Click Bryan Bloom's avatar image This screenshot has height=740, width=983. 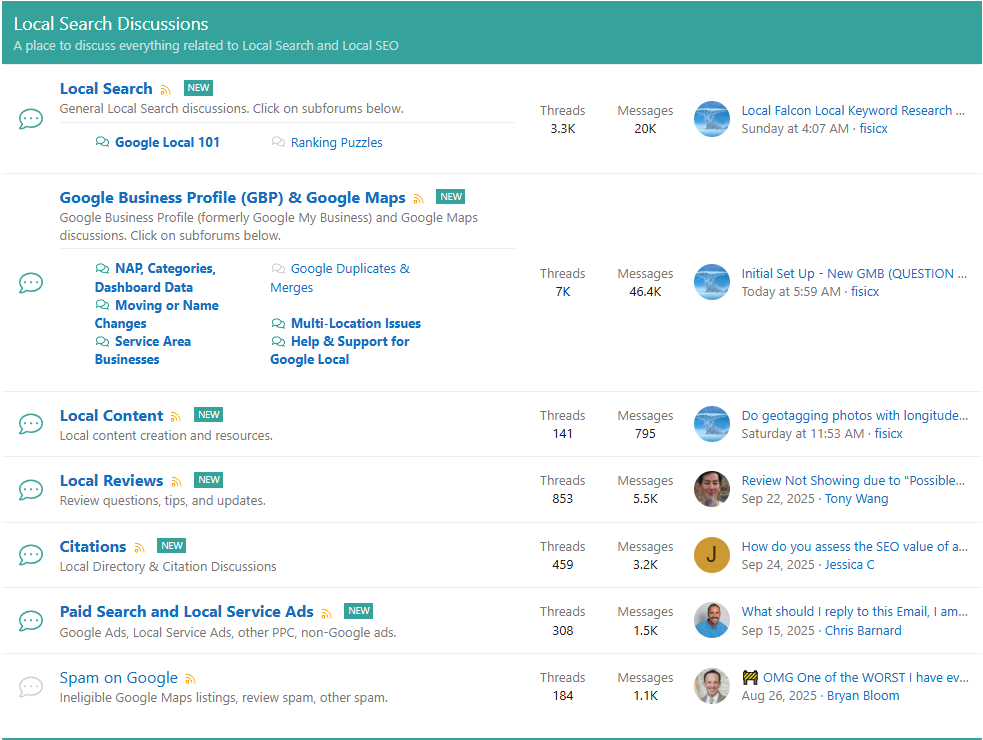tap(711, 686)
